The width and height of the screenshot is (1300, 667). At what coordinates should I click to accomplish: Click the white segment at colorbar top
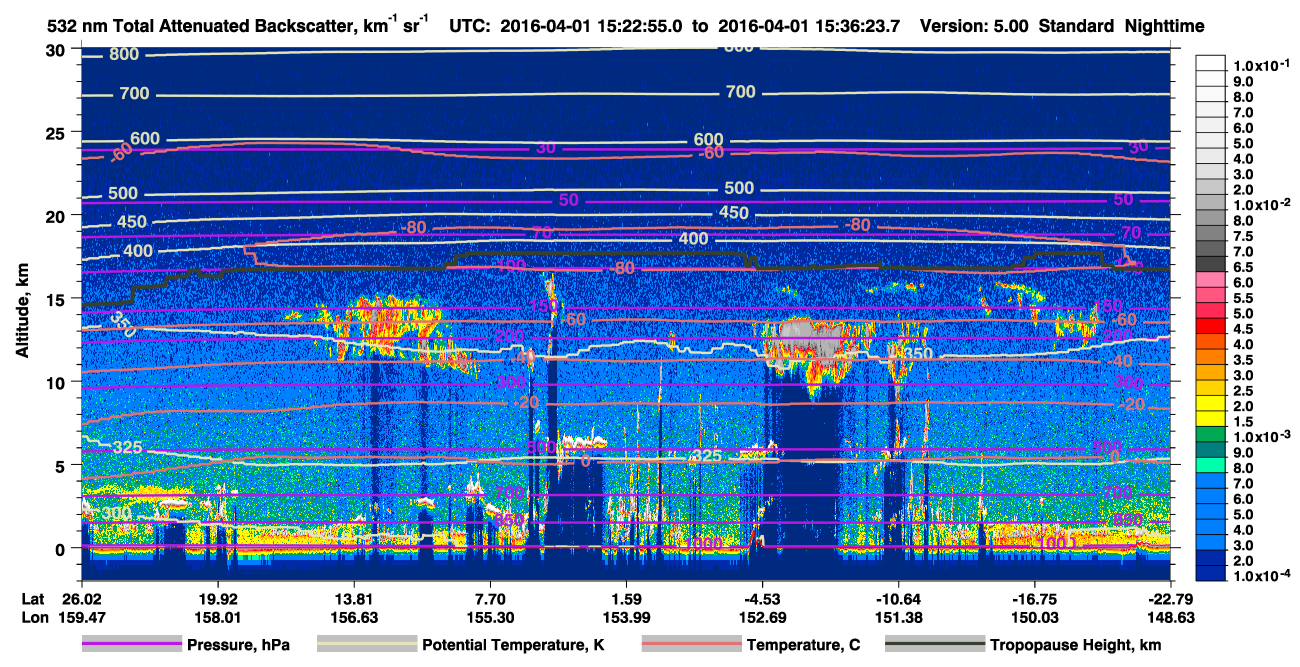[1213, 62]
